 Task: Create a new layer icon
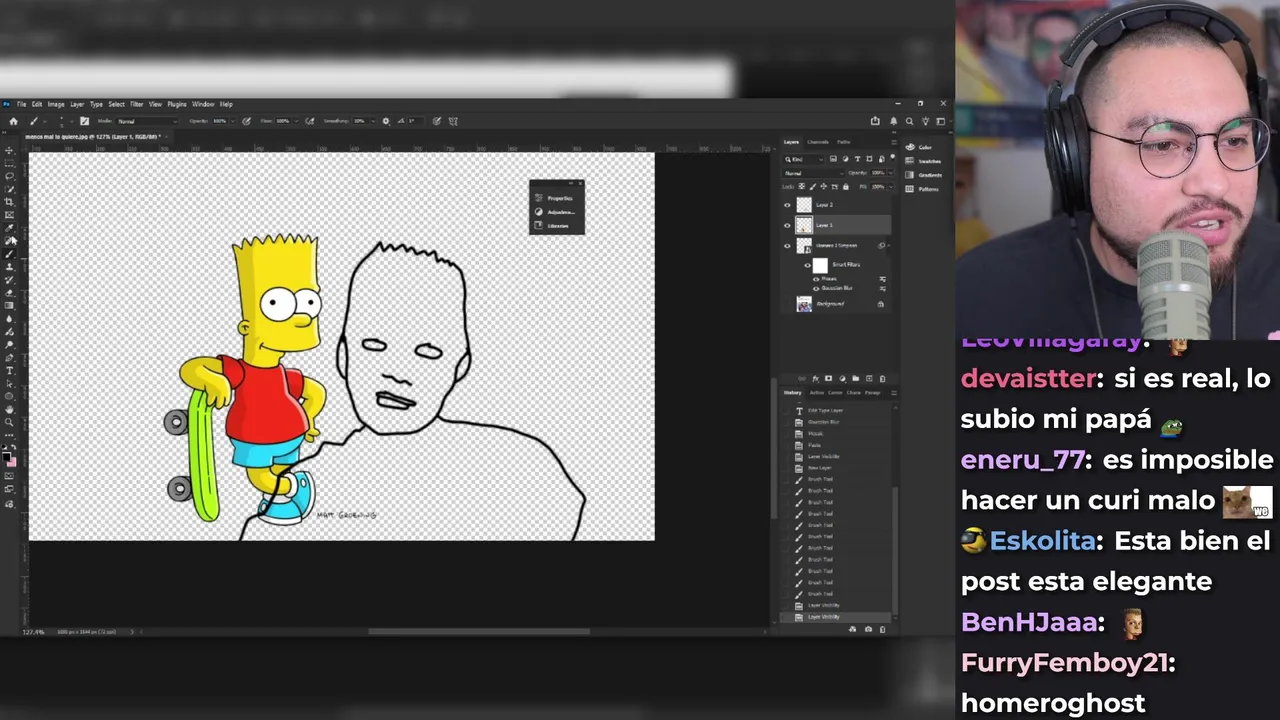pos(869,378)
